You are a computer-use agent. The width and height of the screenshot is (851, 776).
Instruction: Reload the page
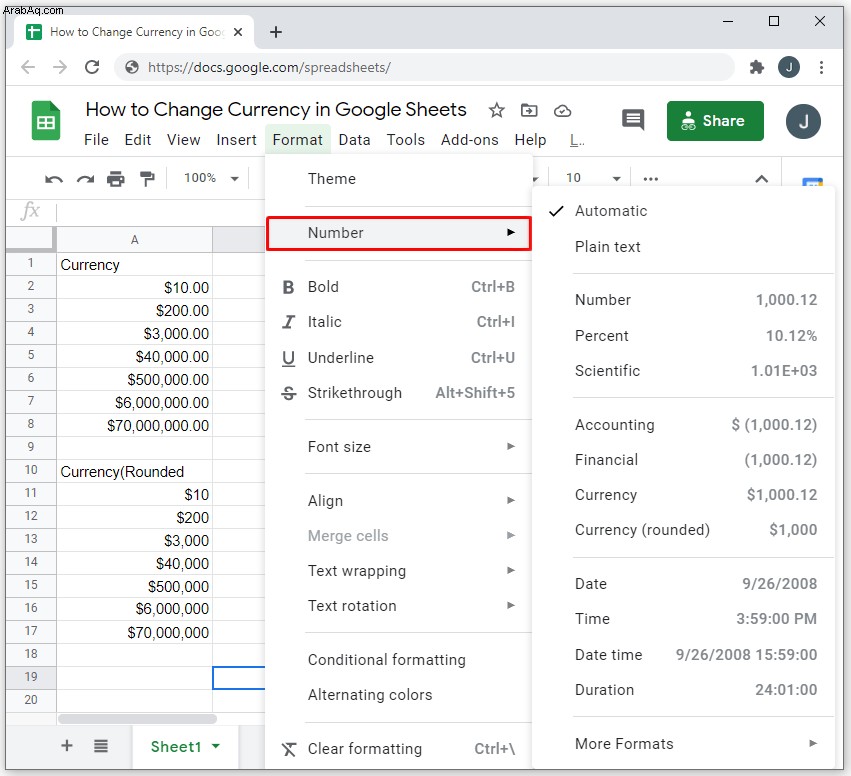tap(92, 67)
